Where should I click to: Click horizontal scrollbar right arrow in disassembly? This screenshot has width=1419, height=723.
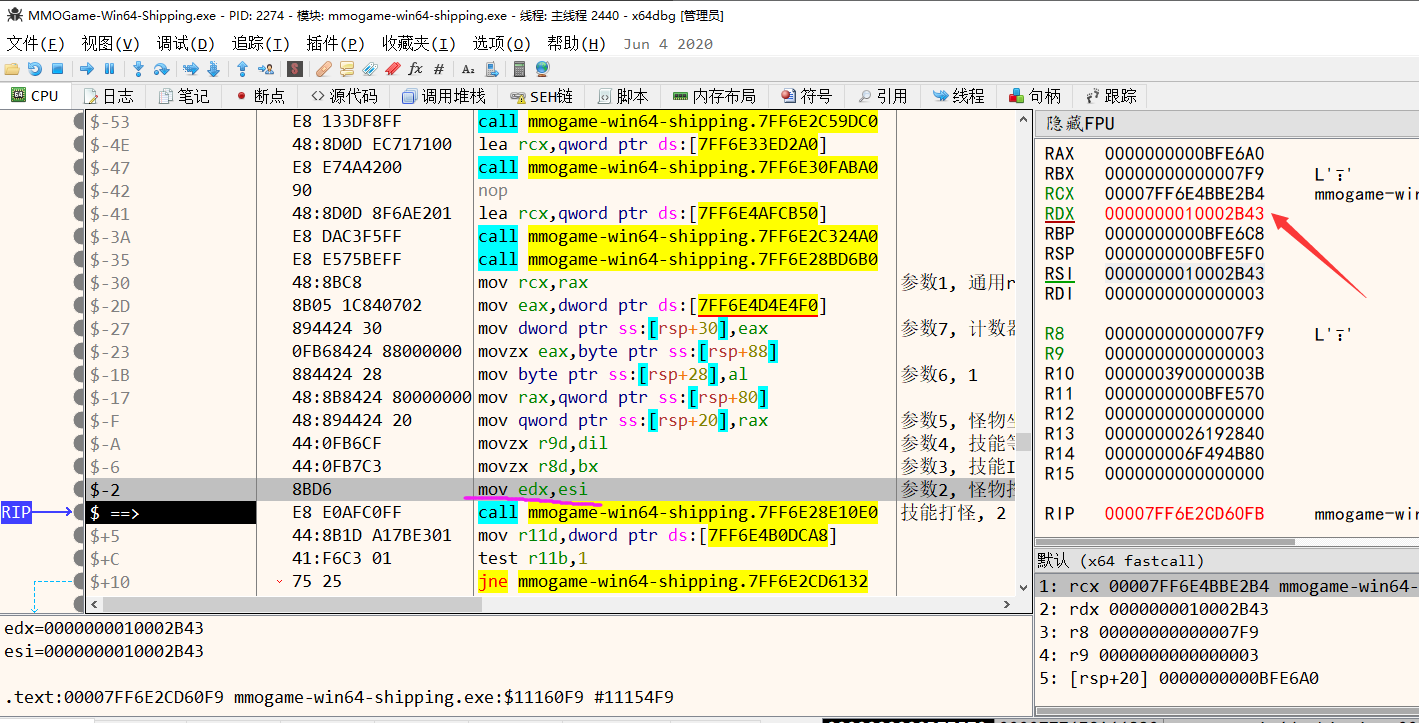coord(1009,605)
